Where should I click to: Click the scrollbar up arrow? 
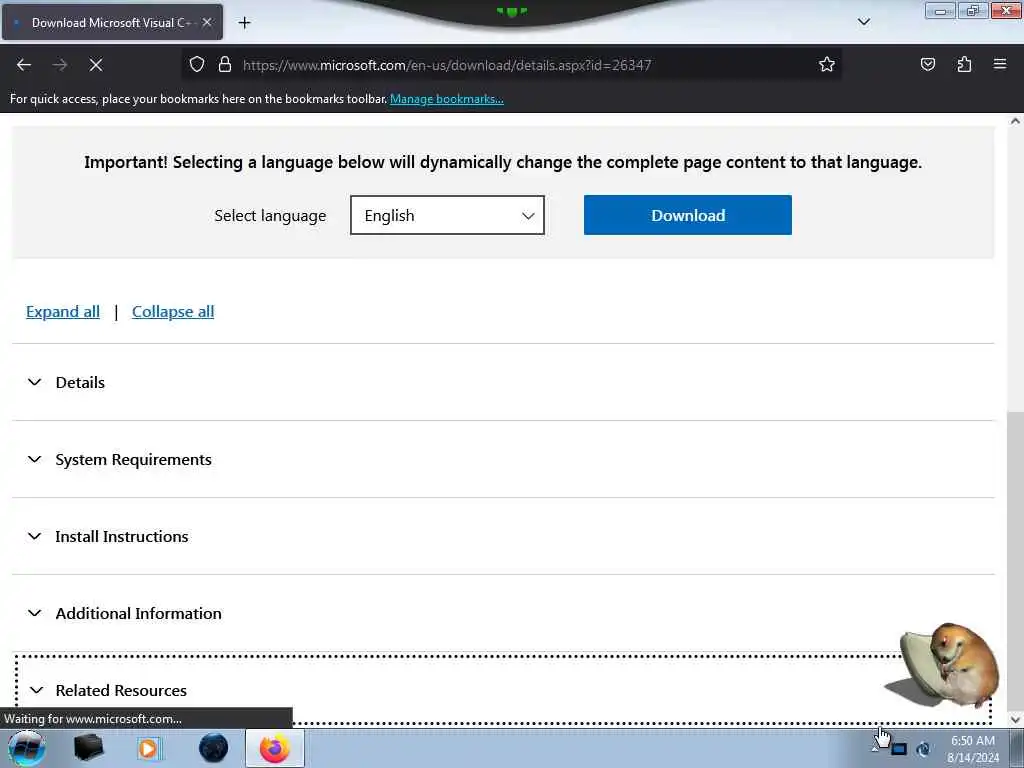(x=1016, y=121)
